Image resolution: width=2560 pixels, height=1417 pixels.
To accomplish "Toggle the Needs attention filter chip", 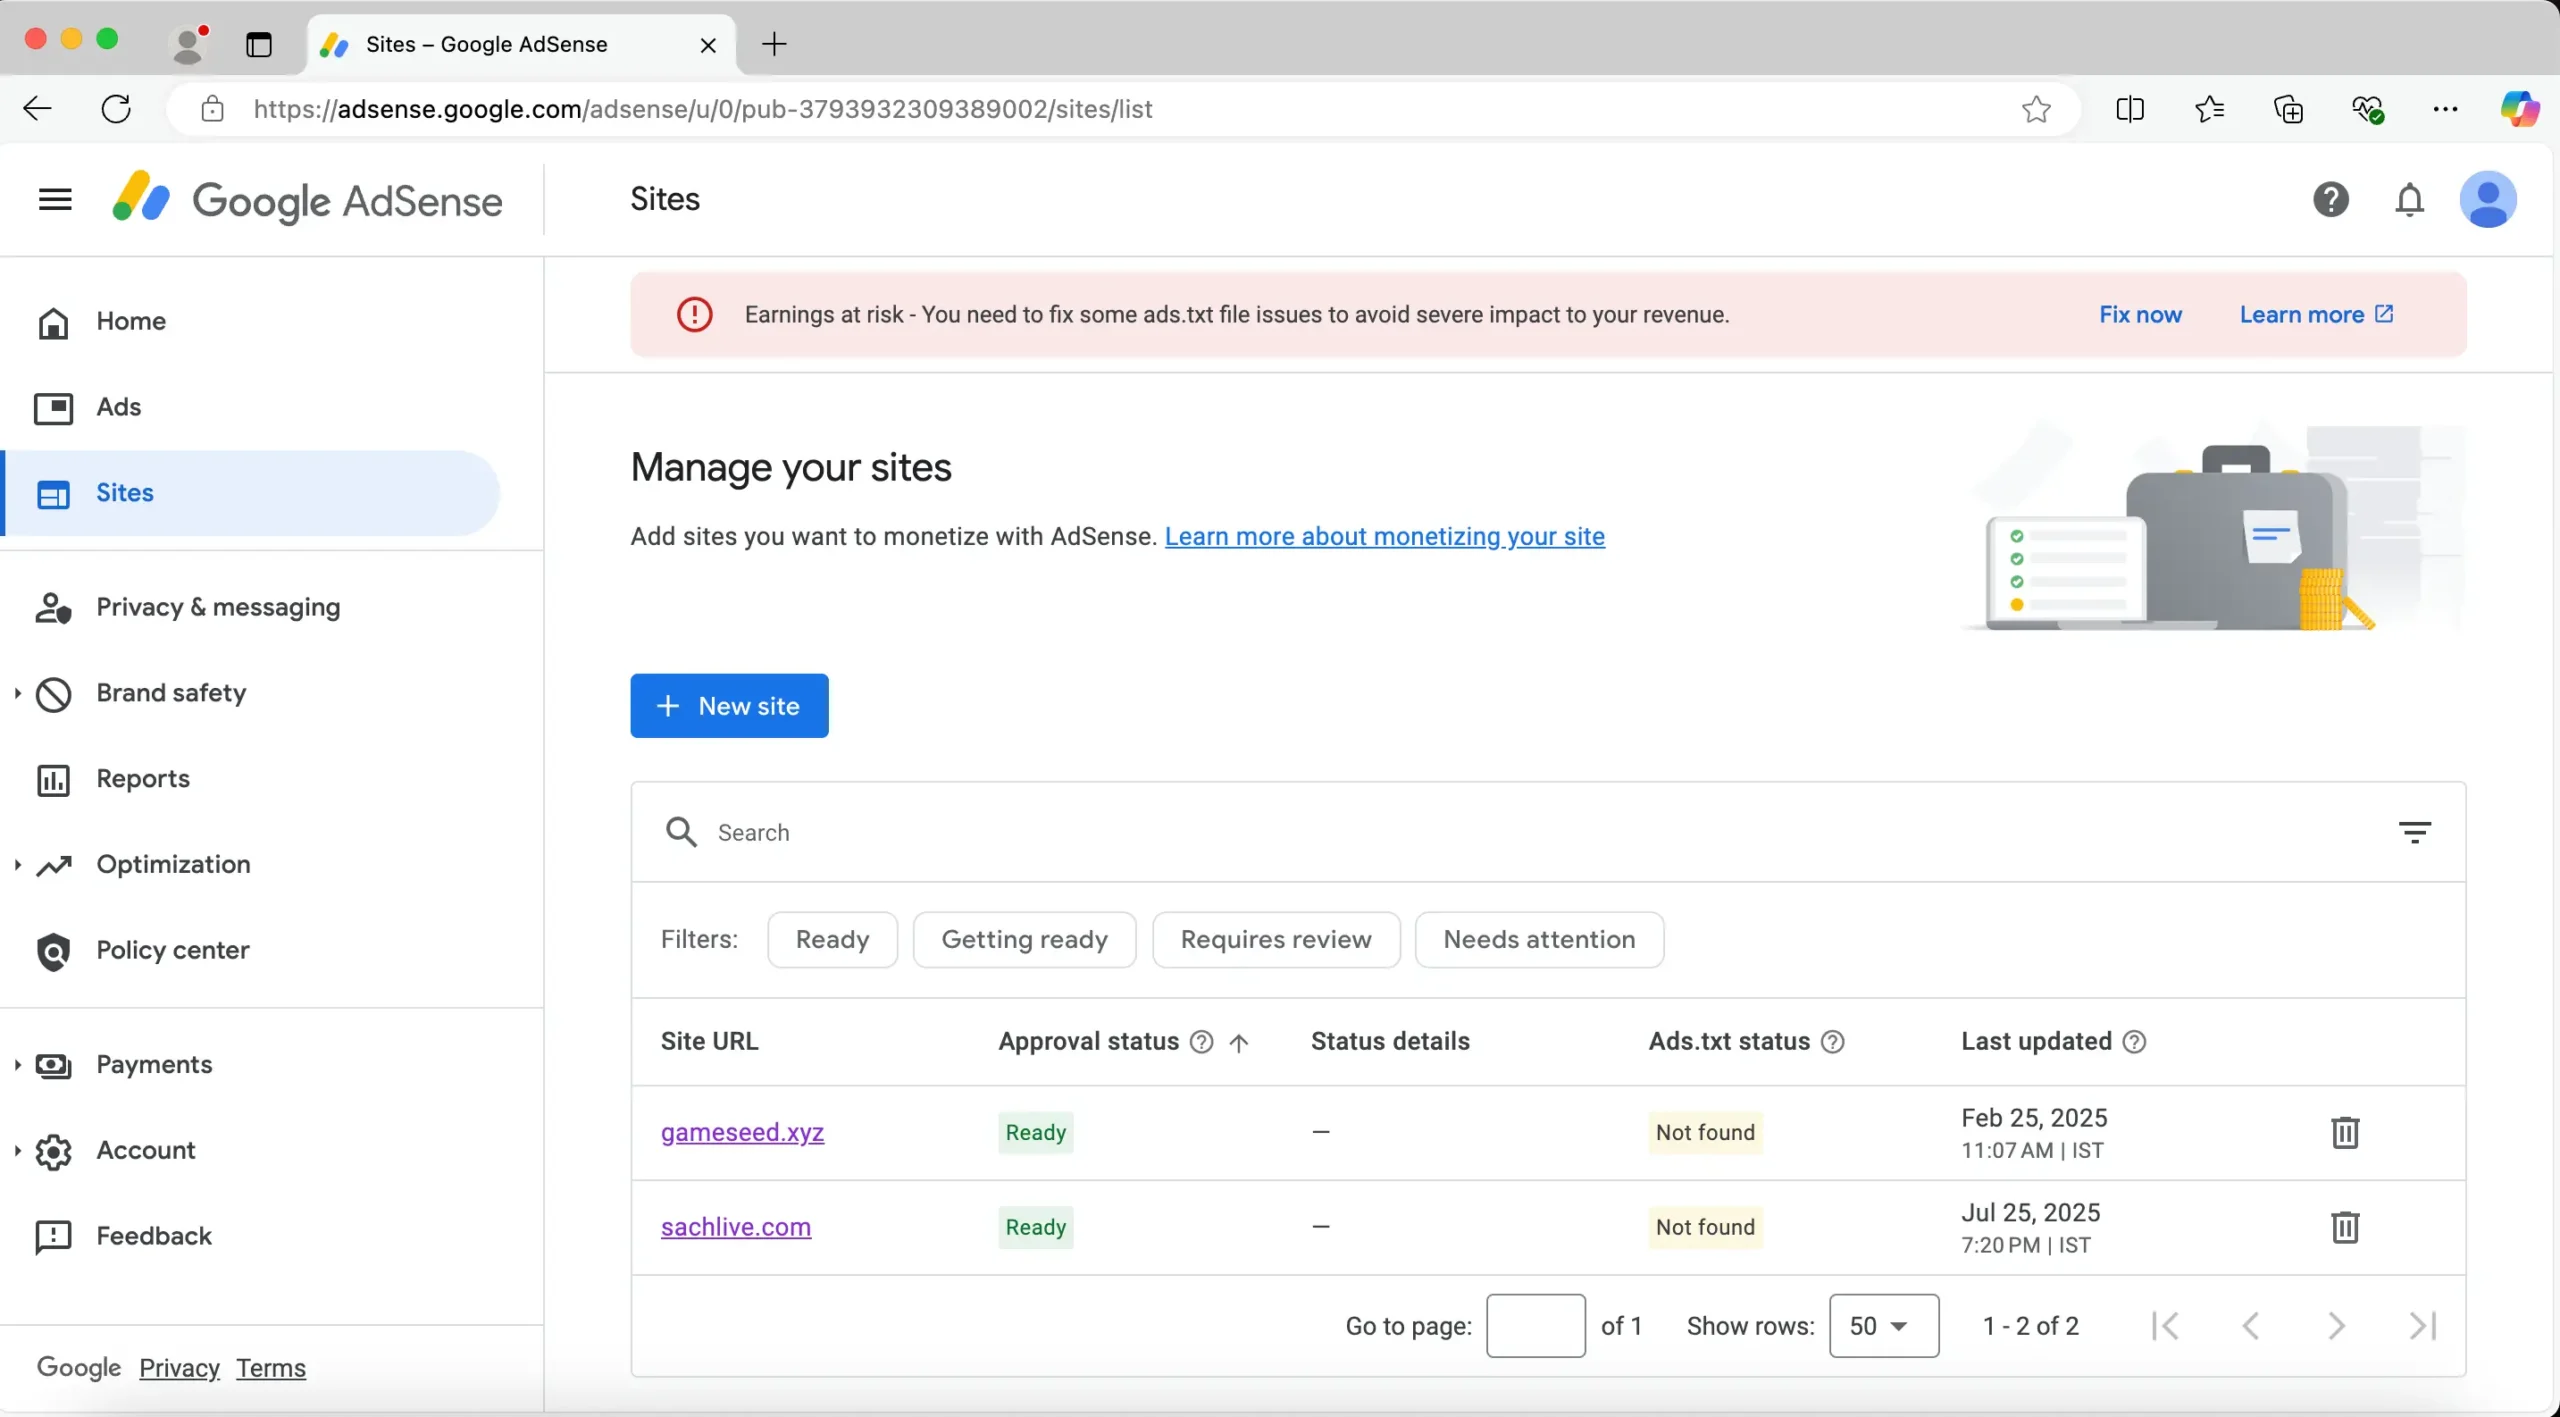I will point(1539,939).
